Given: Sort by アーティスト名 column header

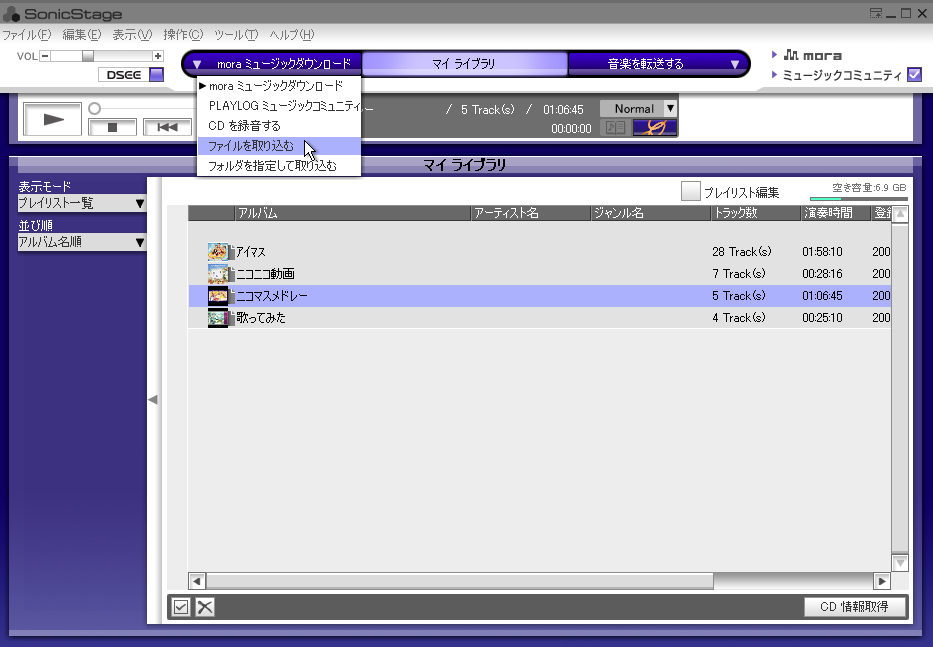Looking at the screenshot, I should pyautogui.click(x=531, y=213).
